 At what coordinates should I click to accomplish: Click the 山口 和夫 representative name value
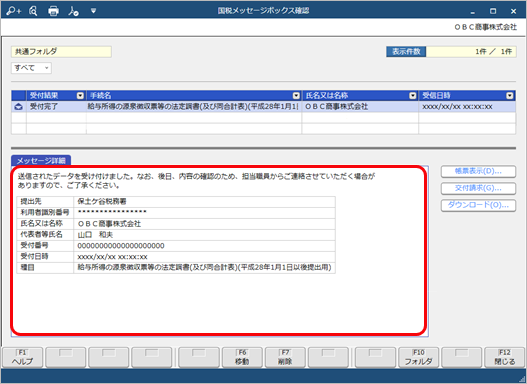pos(95,235)
